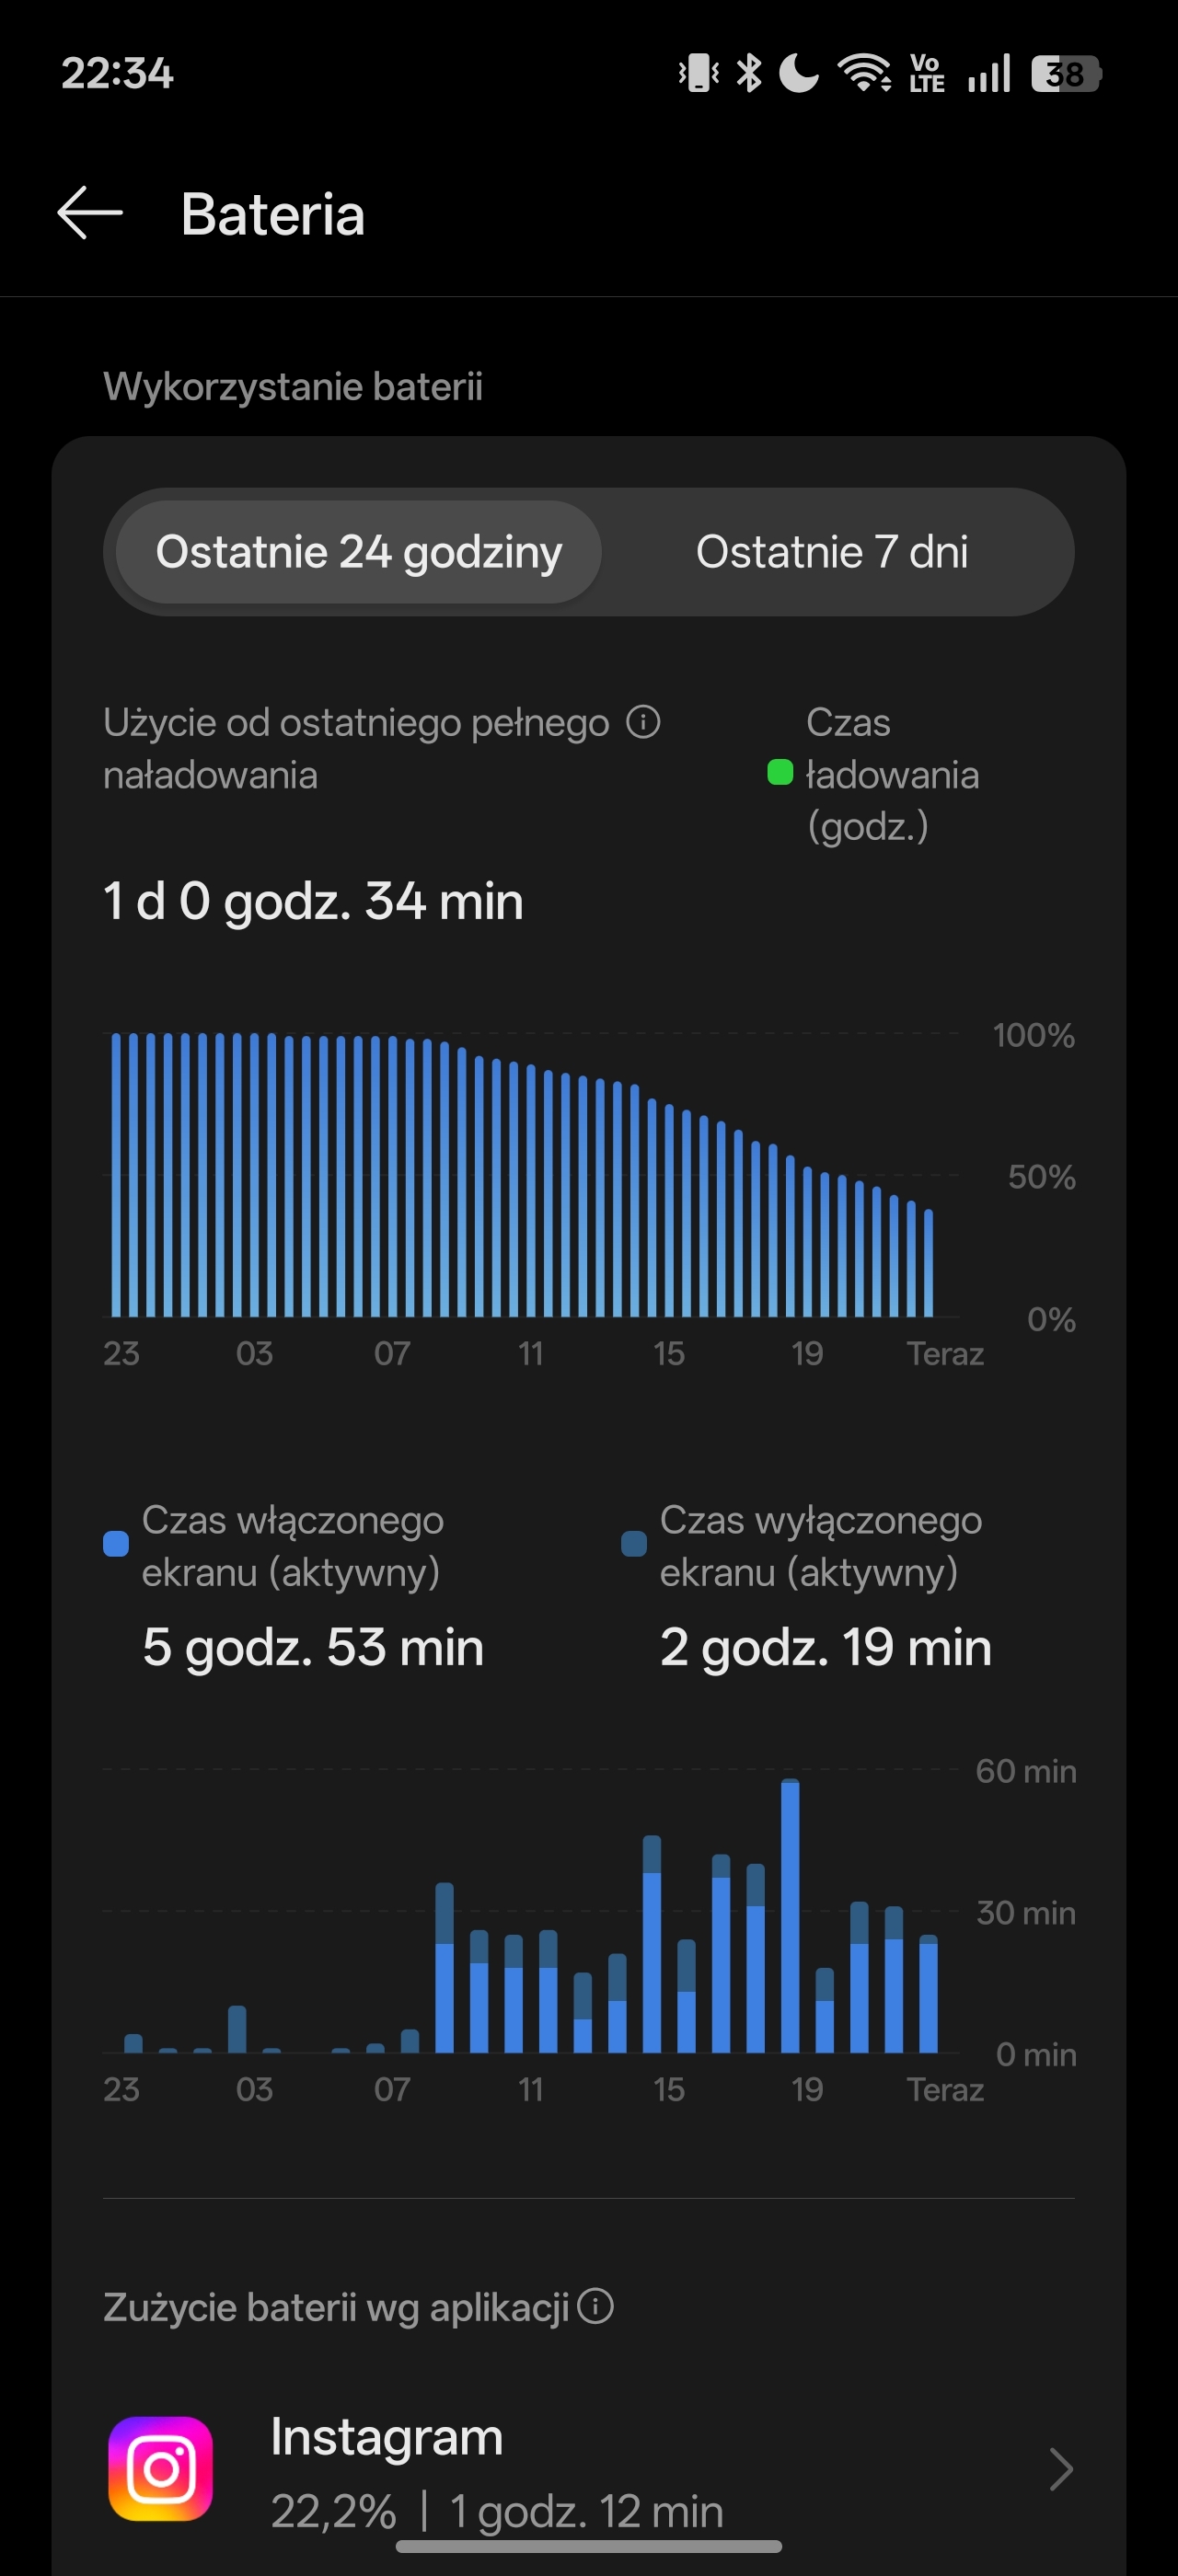The width and height of the screenshot is (1178, 2576).
Task: Tap info icon next to Zużycie baterii wg aplikacji
Action: click(596, 2307)
